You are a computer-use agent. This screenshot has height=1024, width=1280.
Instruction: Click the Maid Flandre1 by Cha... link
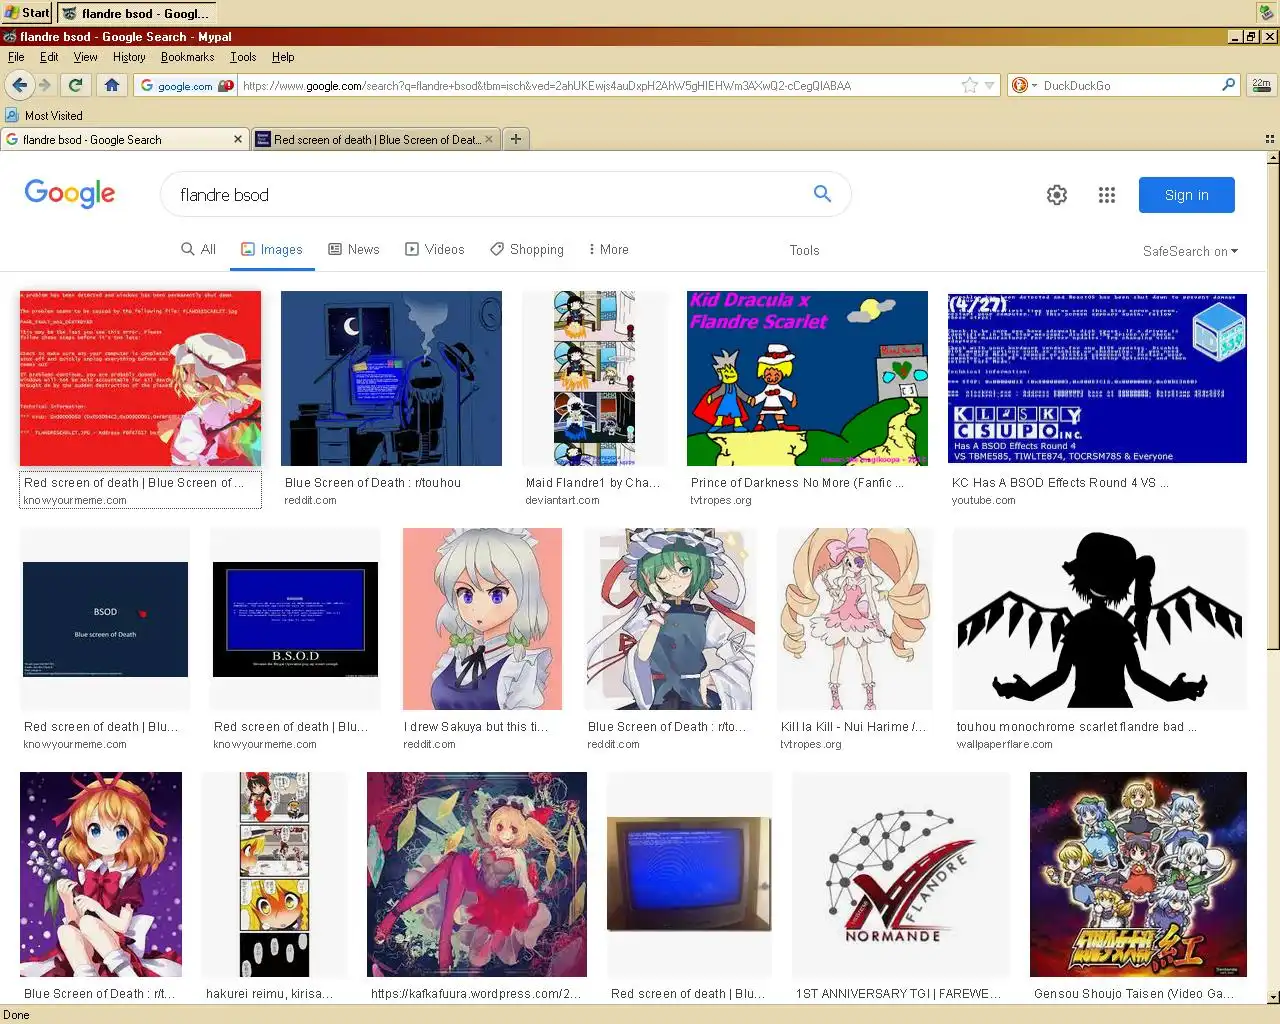coord(593,482)
